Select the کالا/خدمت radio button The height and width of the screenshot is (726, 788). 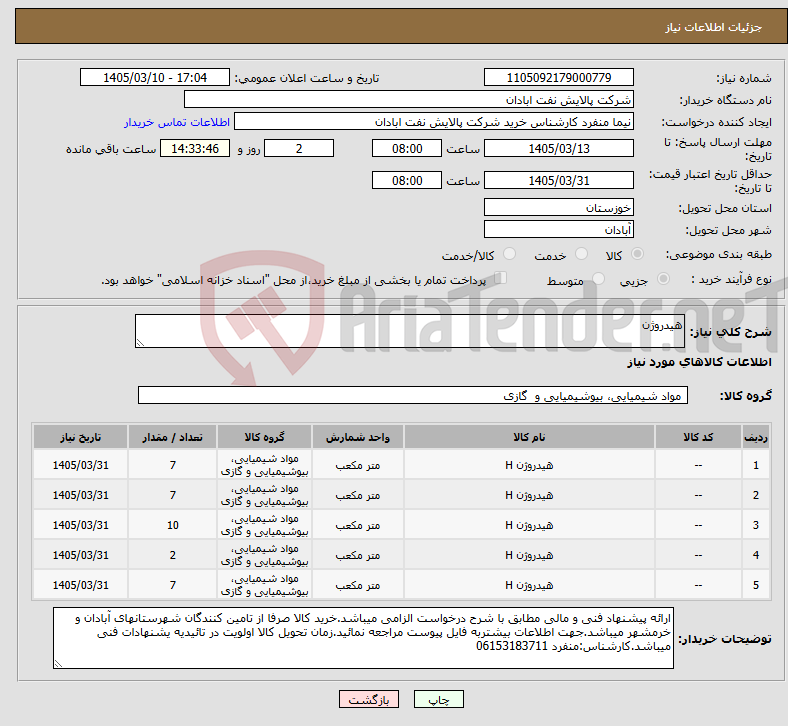pos(510,254)
